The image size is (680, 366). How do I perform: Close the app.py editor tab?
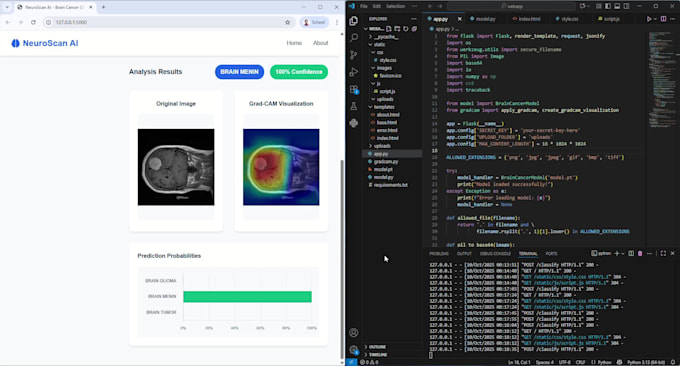(x=460, y=19)
